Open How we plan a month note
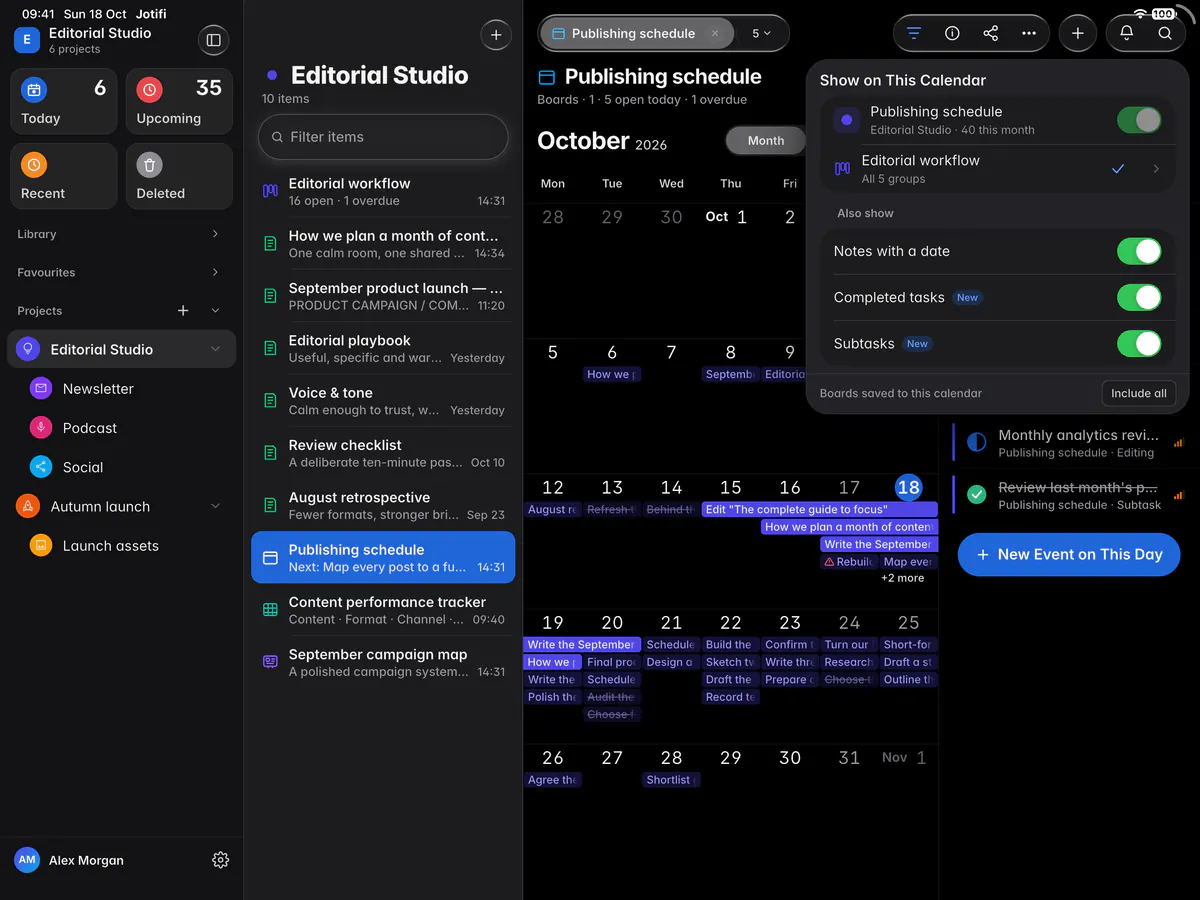Image resolution: width=1200 pixels, height=900 pixels. 382,244
